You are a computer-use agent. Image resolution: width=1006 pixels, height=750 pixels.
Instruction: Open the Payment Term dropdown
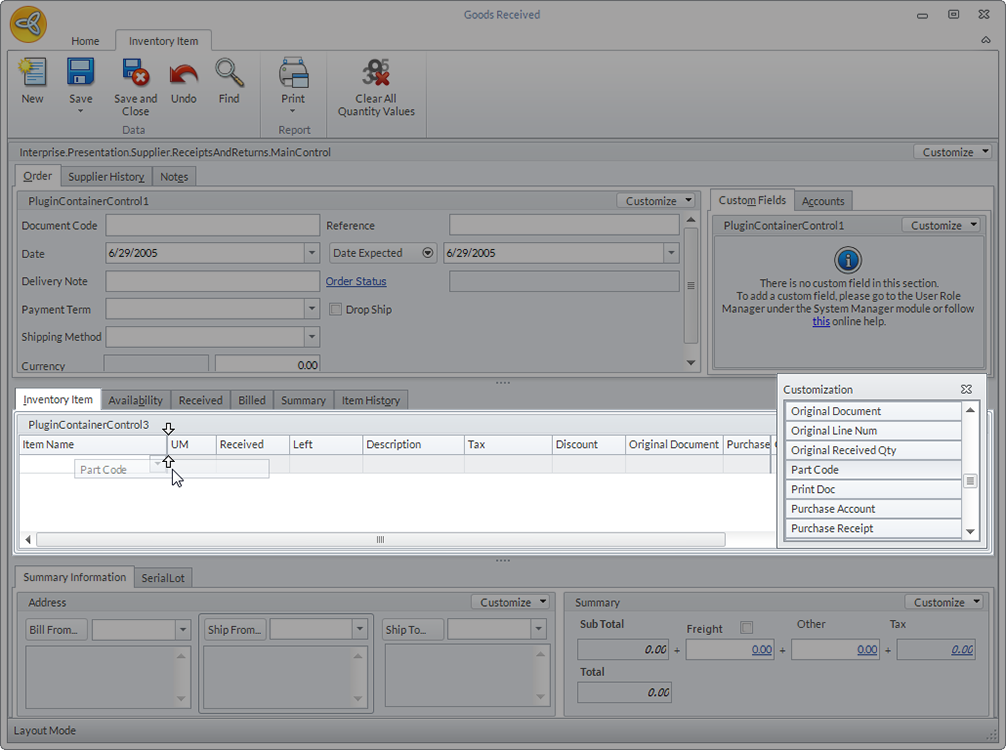pos(312,309)
